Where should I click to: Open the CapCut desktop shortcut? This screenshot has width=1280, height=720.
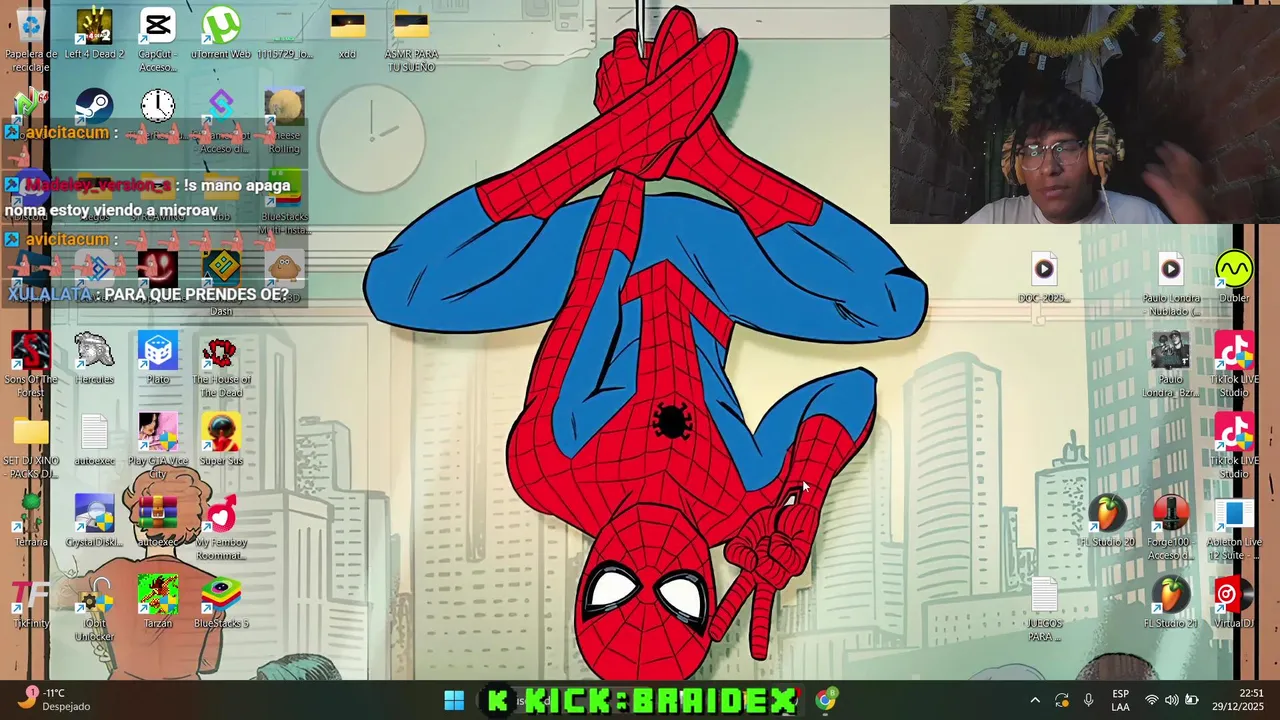[x=157, y=26]
